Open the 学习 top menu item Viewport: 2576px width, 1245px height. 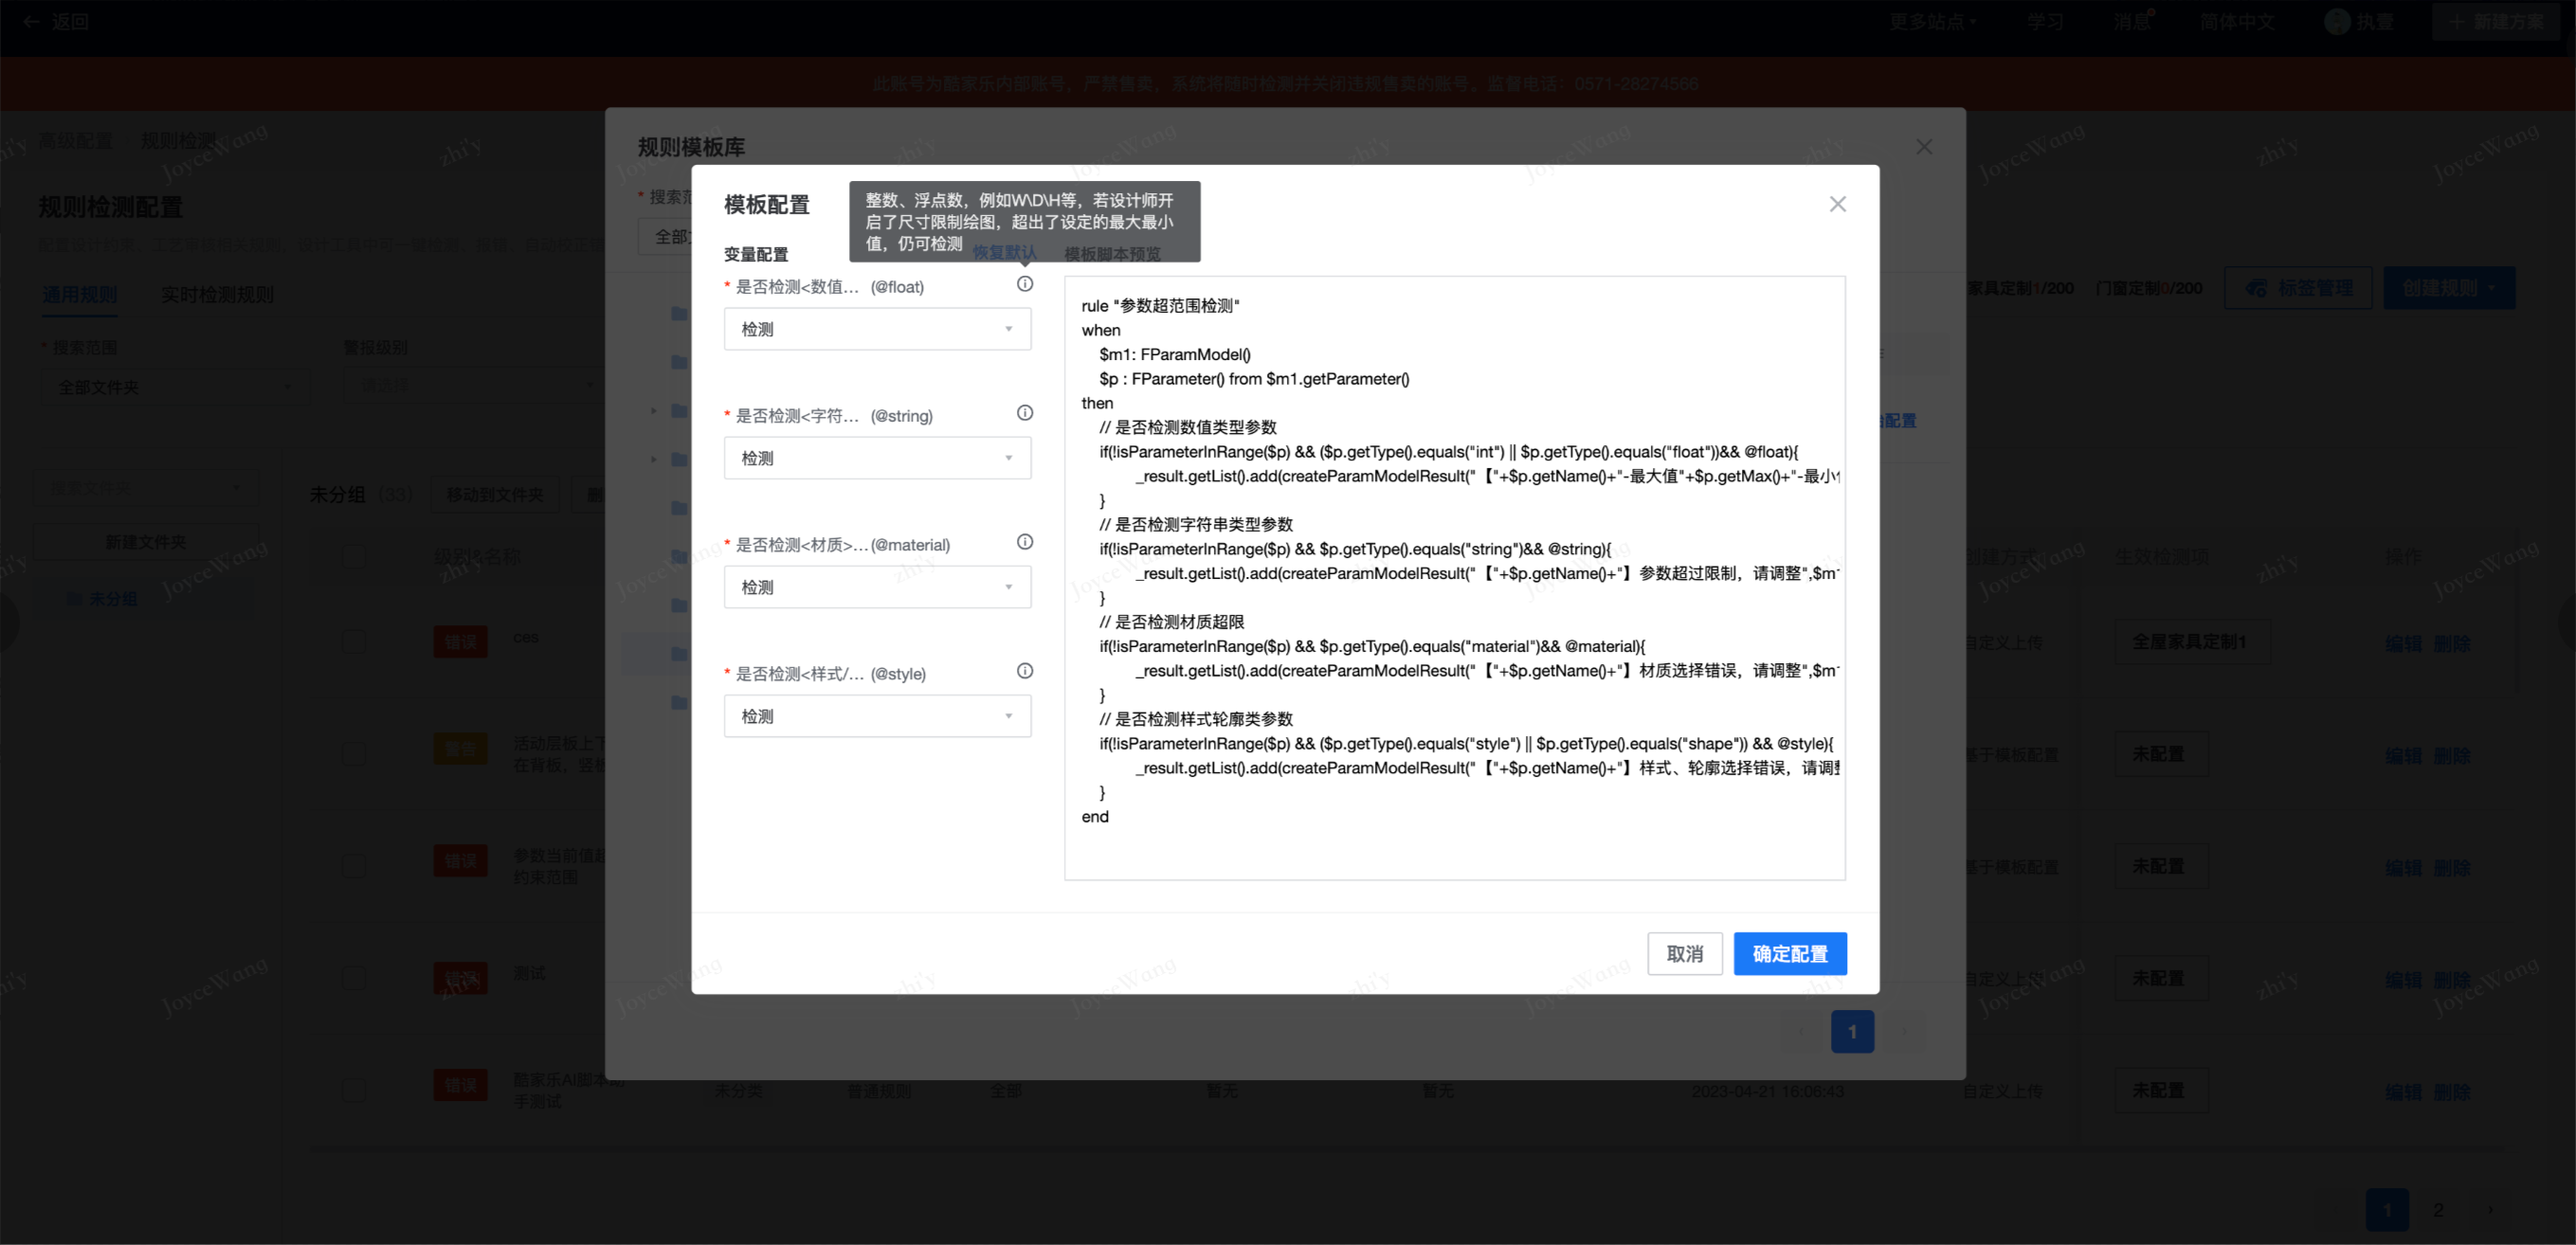coord(2045,21)
